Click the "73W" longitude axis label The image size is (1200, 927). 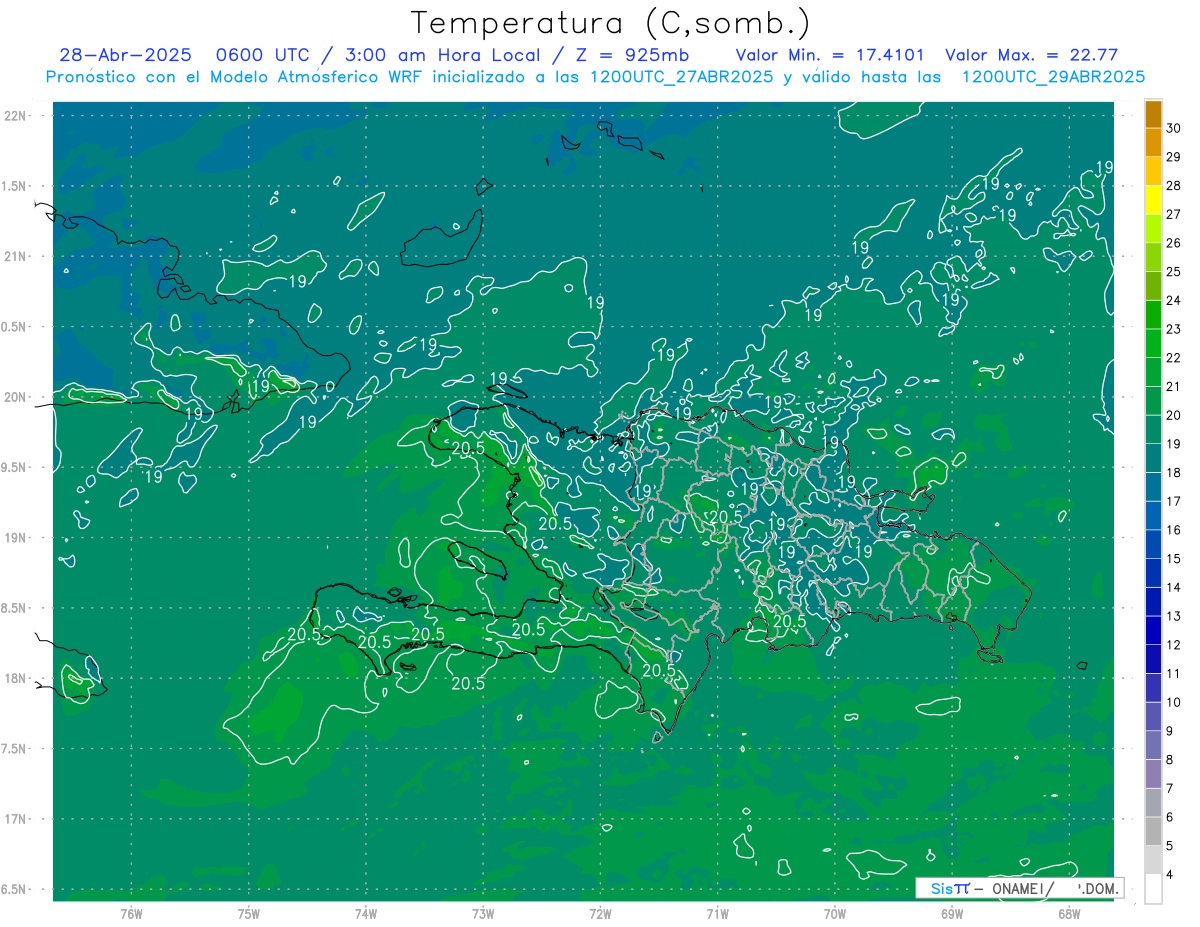tap(483, 914)
